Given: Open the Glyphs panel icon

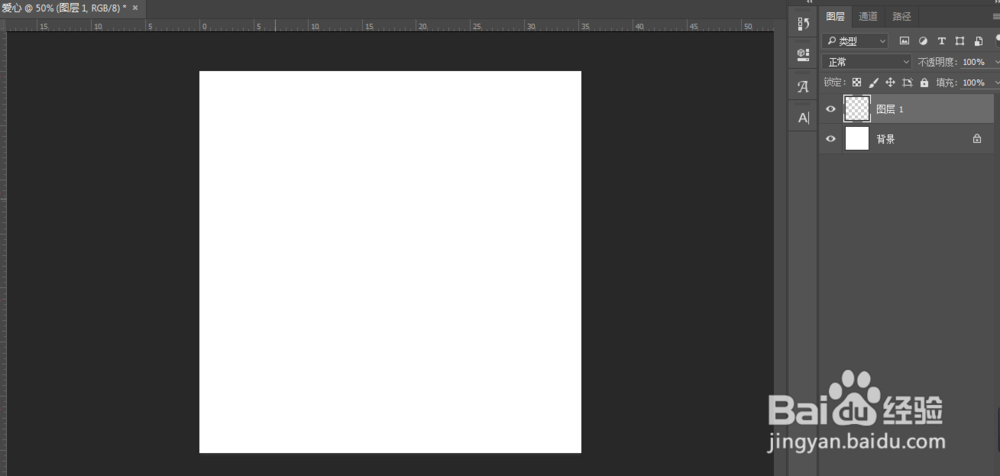Looking at the screenshot, I should [803, 87].
